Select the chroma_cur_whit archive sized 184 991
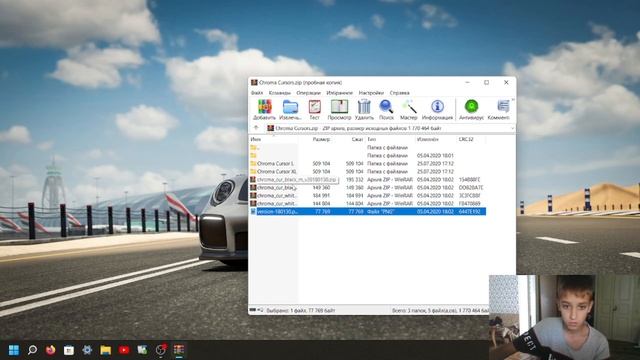 tap(277, 196)
